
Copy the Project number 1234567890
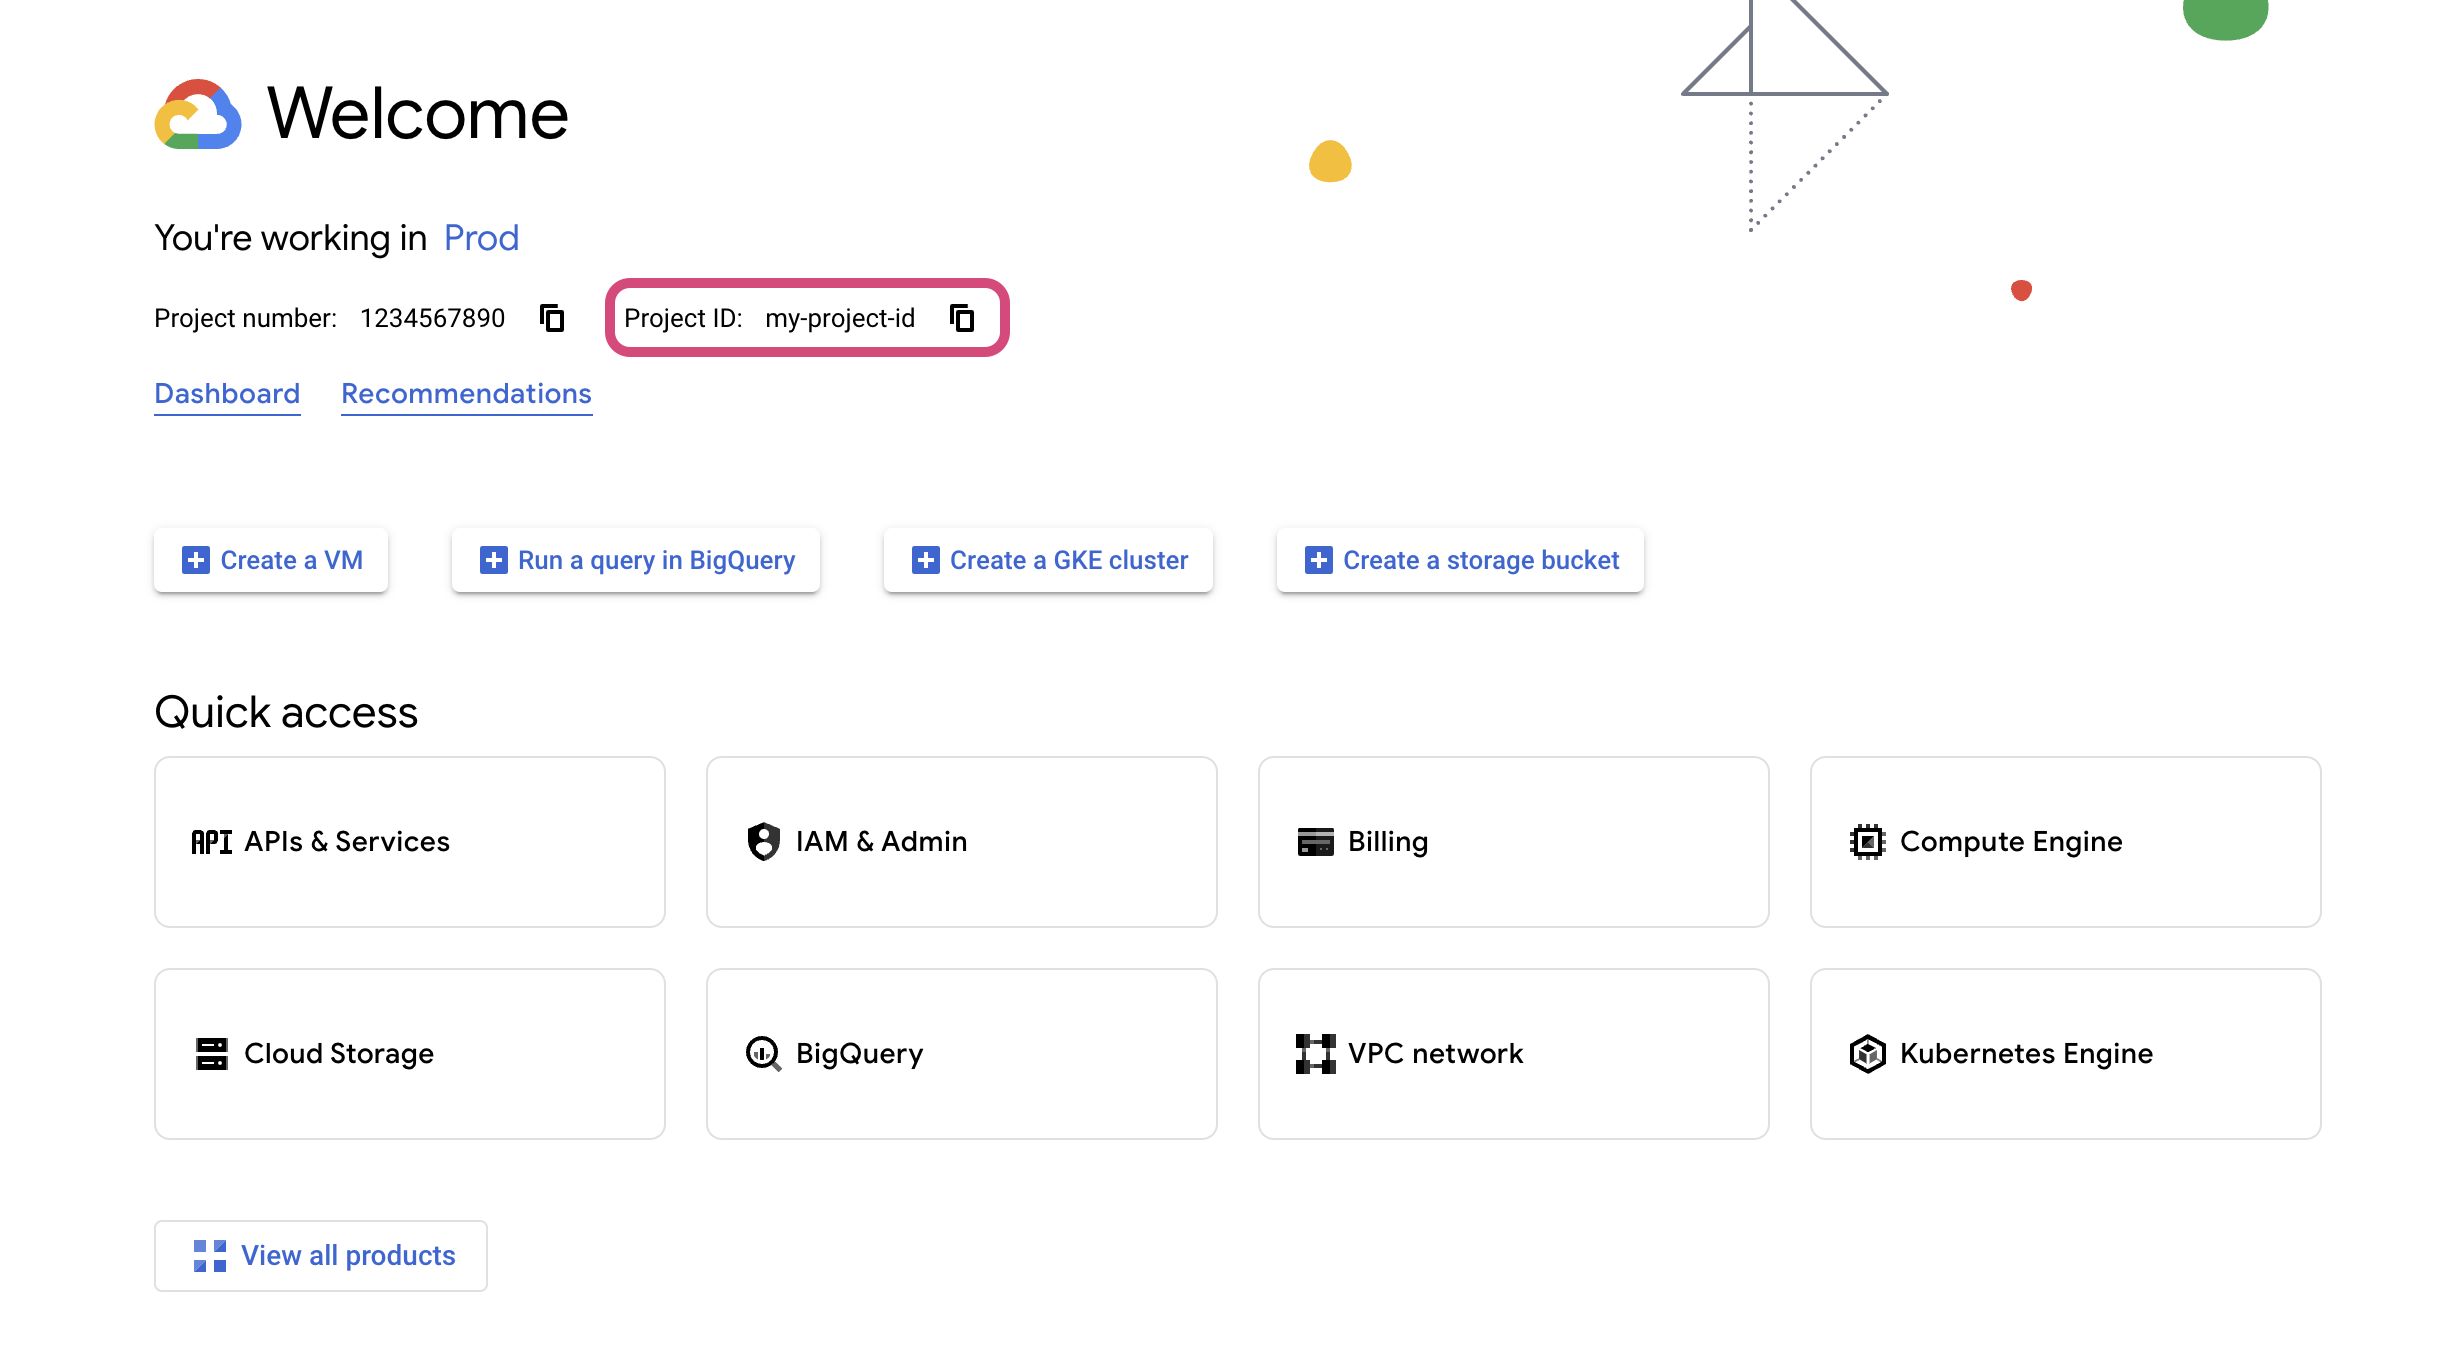coord(552,318)
